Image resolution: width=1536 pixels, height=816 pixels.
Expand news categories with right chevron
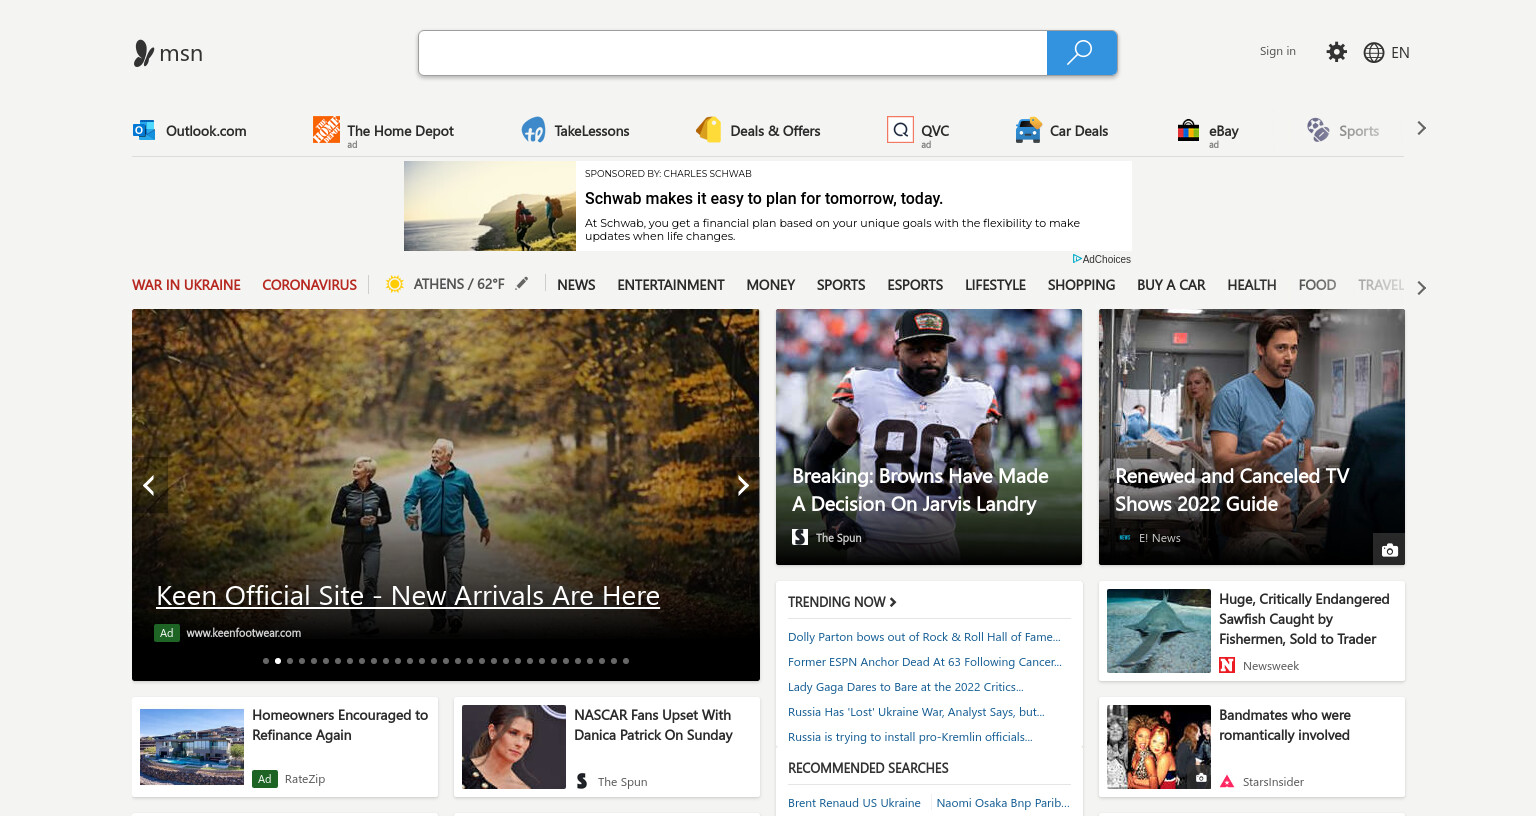1421,288
